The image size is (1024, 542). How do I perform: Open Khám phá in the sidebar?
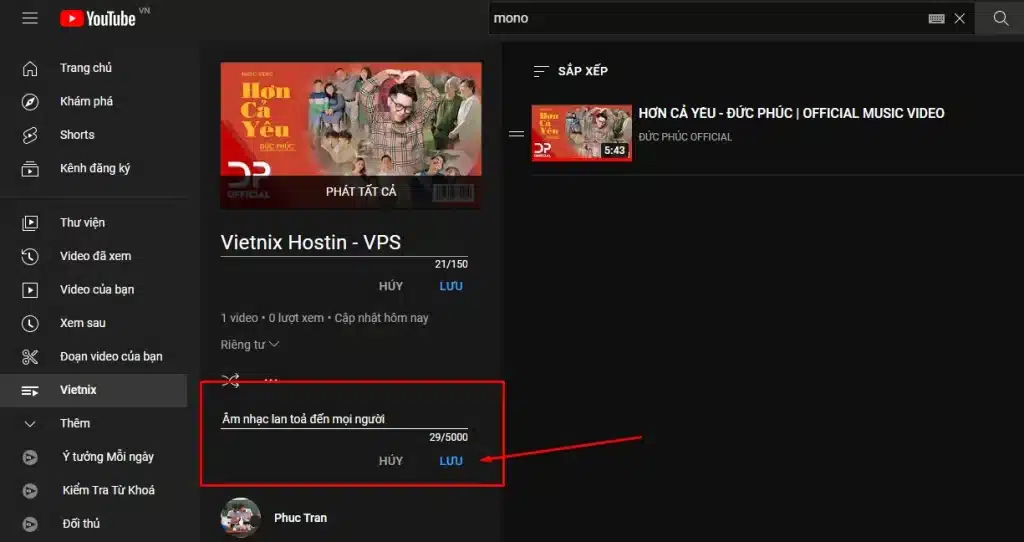[86, 101]
